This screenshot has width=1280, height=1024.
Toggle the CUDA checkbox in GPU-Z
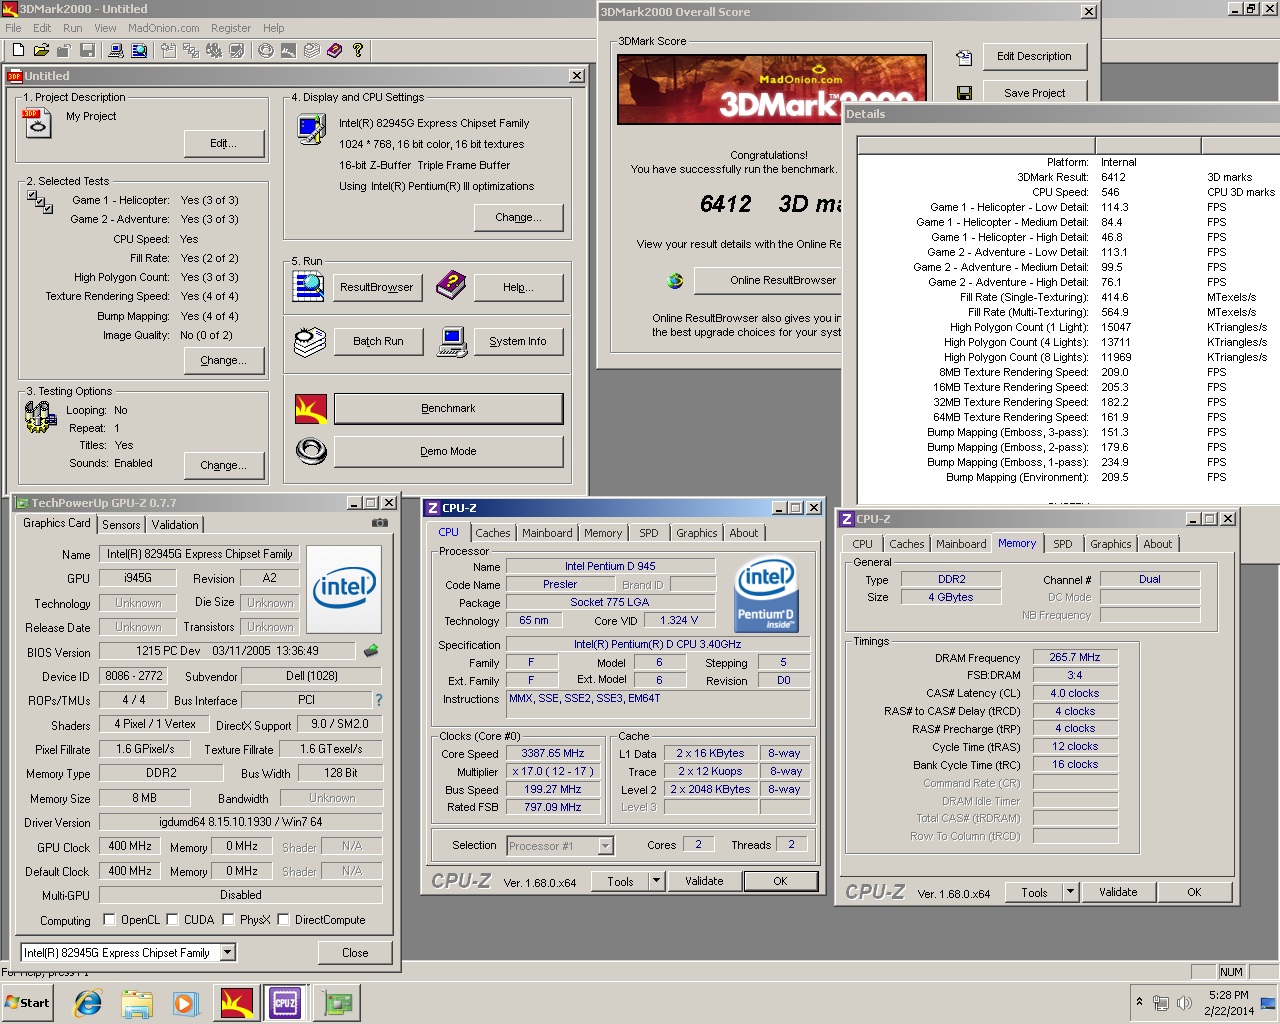point(173,920)
